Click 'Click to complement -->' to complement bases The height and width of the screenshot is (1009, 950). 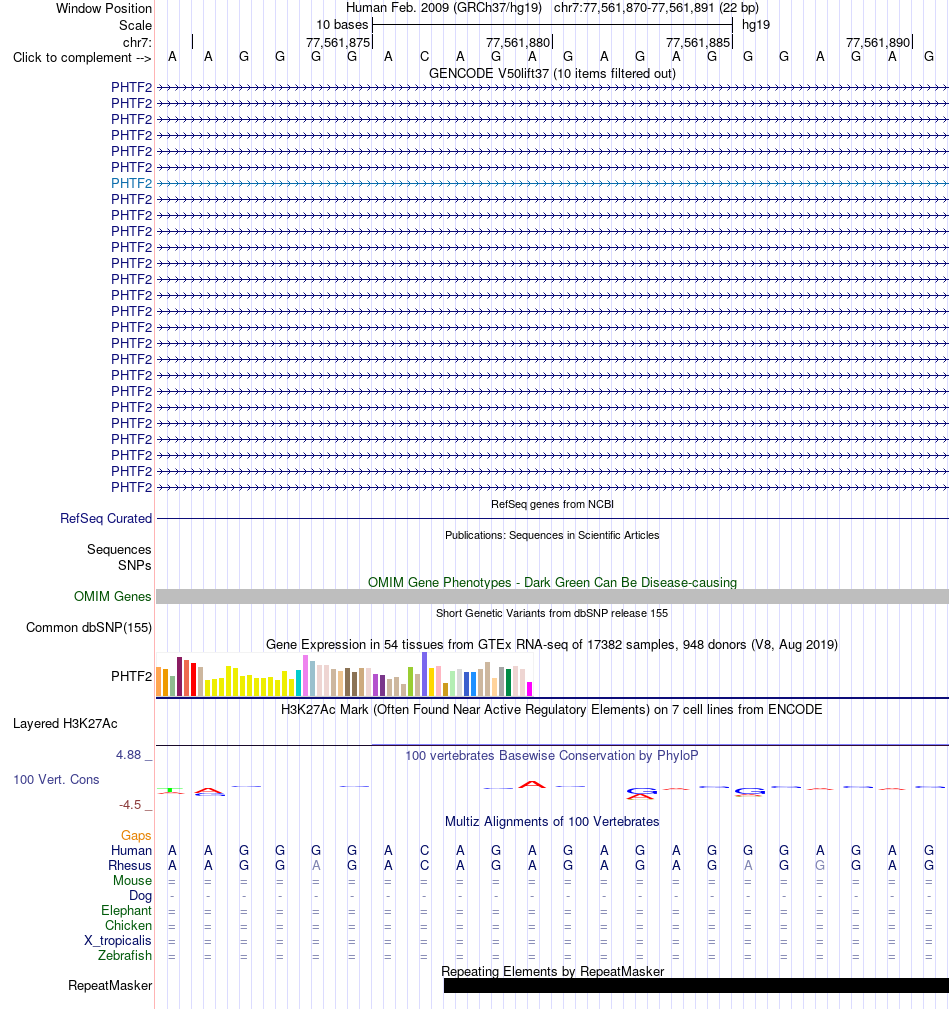pos(82,58)
